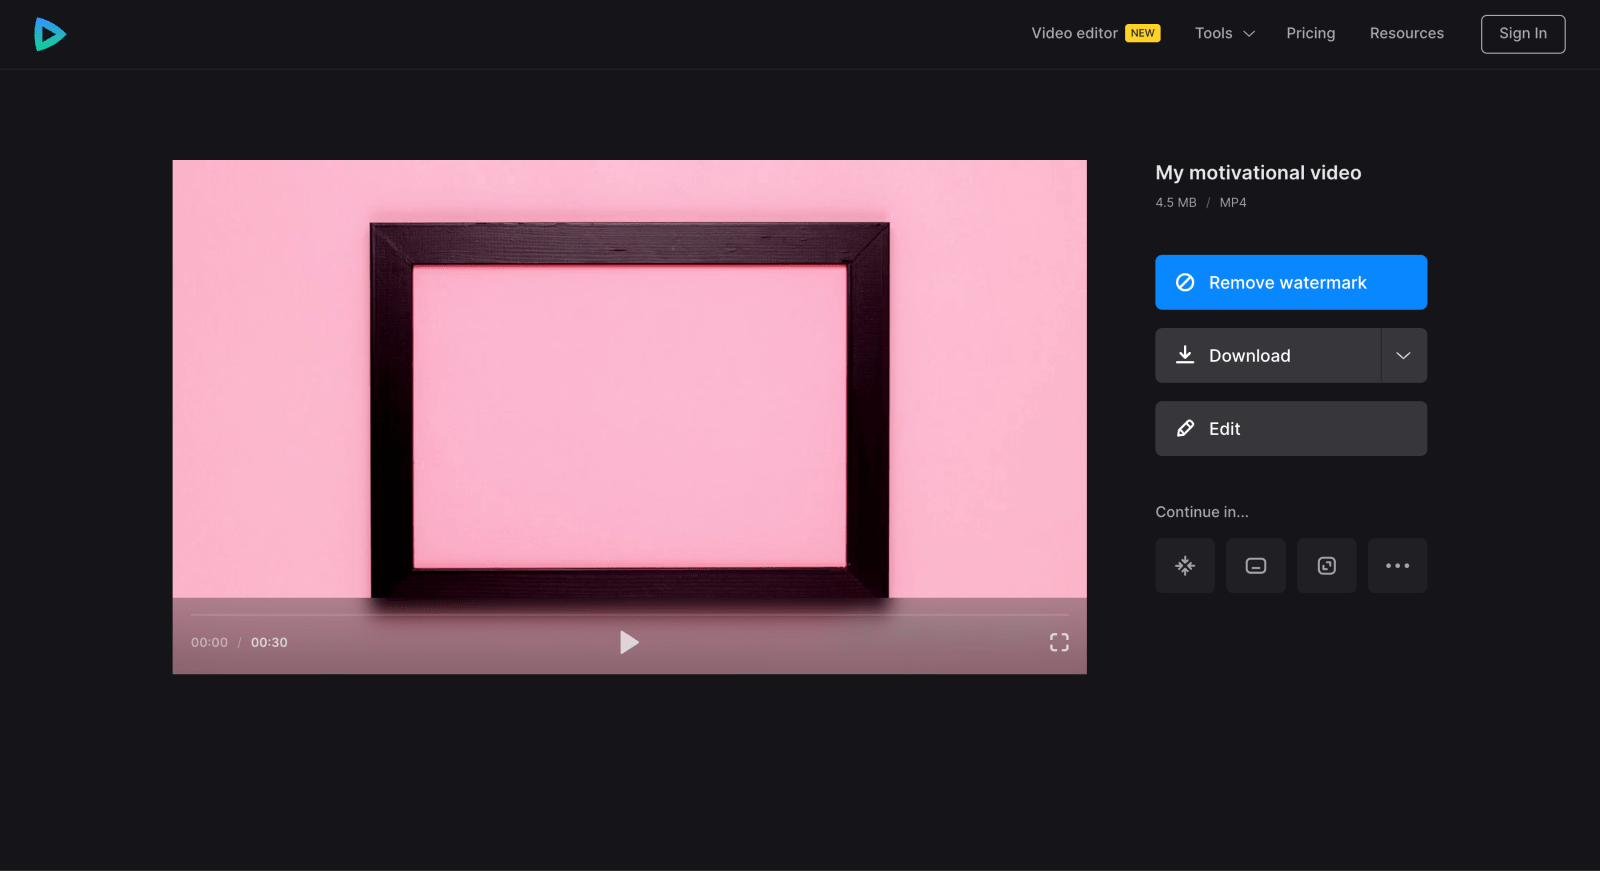
Task: Open the Tools dropdown menu
Action: point(1225,33)
